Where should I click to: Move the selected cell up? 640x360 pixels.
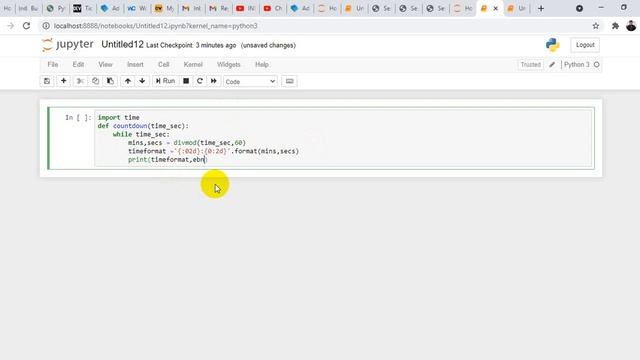(x=128, y=81)
